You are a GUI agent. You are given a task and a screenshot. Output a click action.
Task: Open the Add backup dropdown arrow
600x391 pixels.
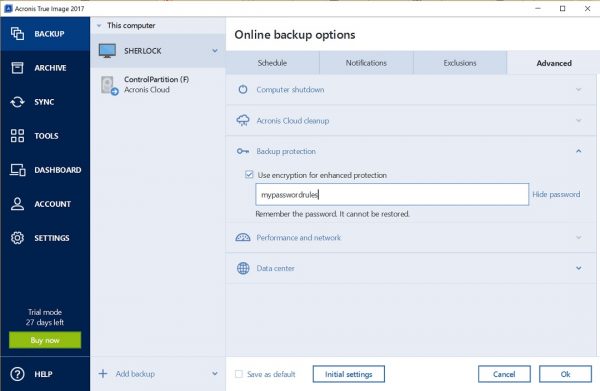coord(215,373)
